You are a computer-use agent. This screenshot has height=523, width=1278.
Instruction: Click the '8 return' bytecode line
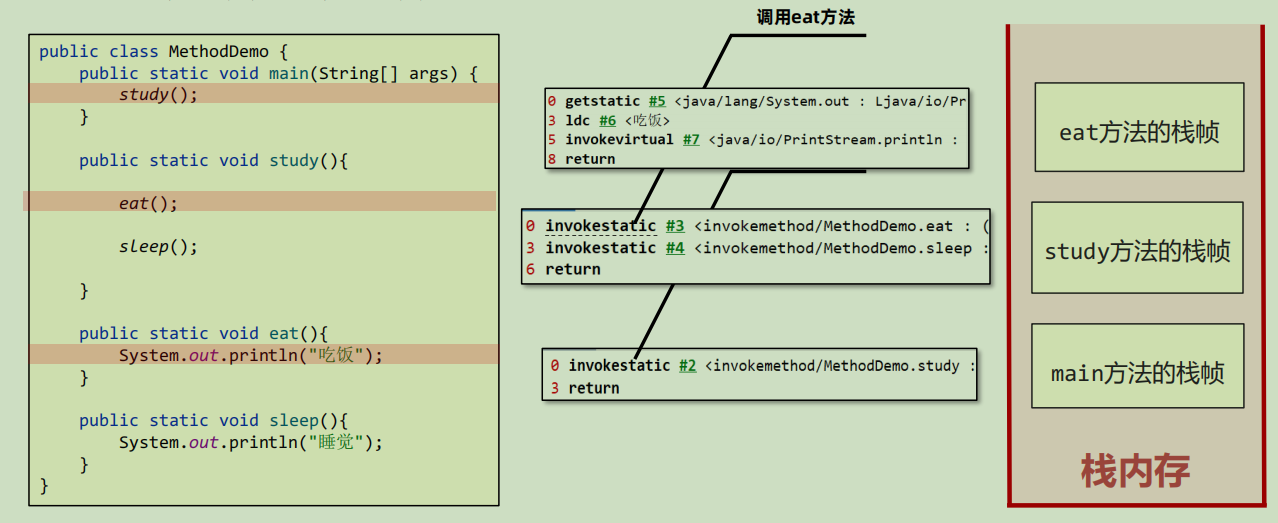coord(581,159)
